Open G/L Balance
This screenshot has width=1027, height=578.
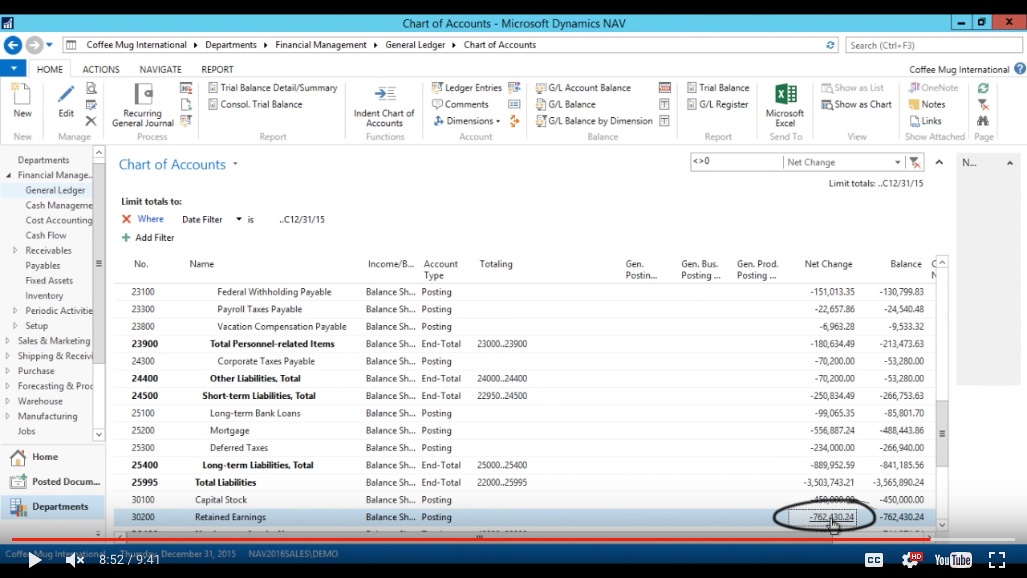[565, 104]
